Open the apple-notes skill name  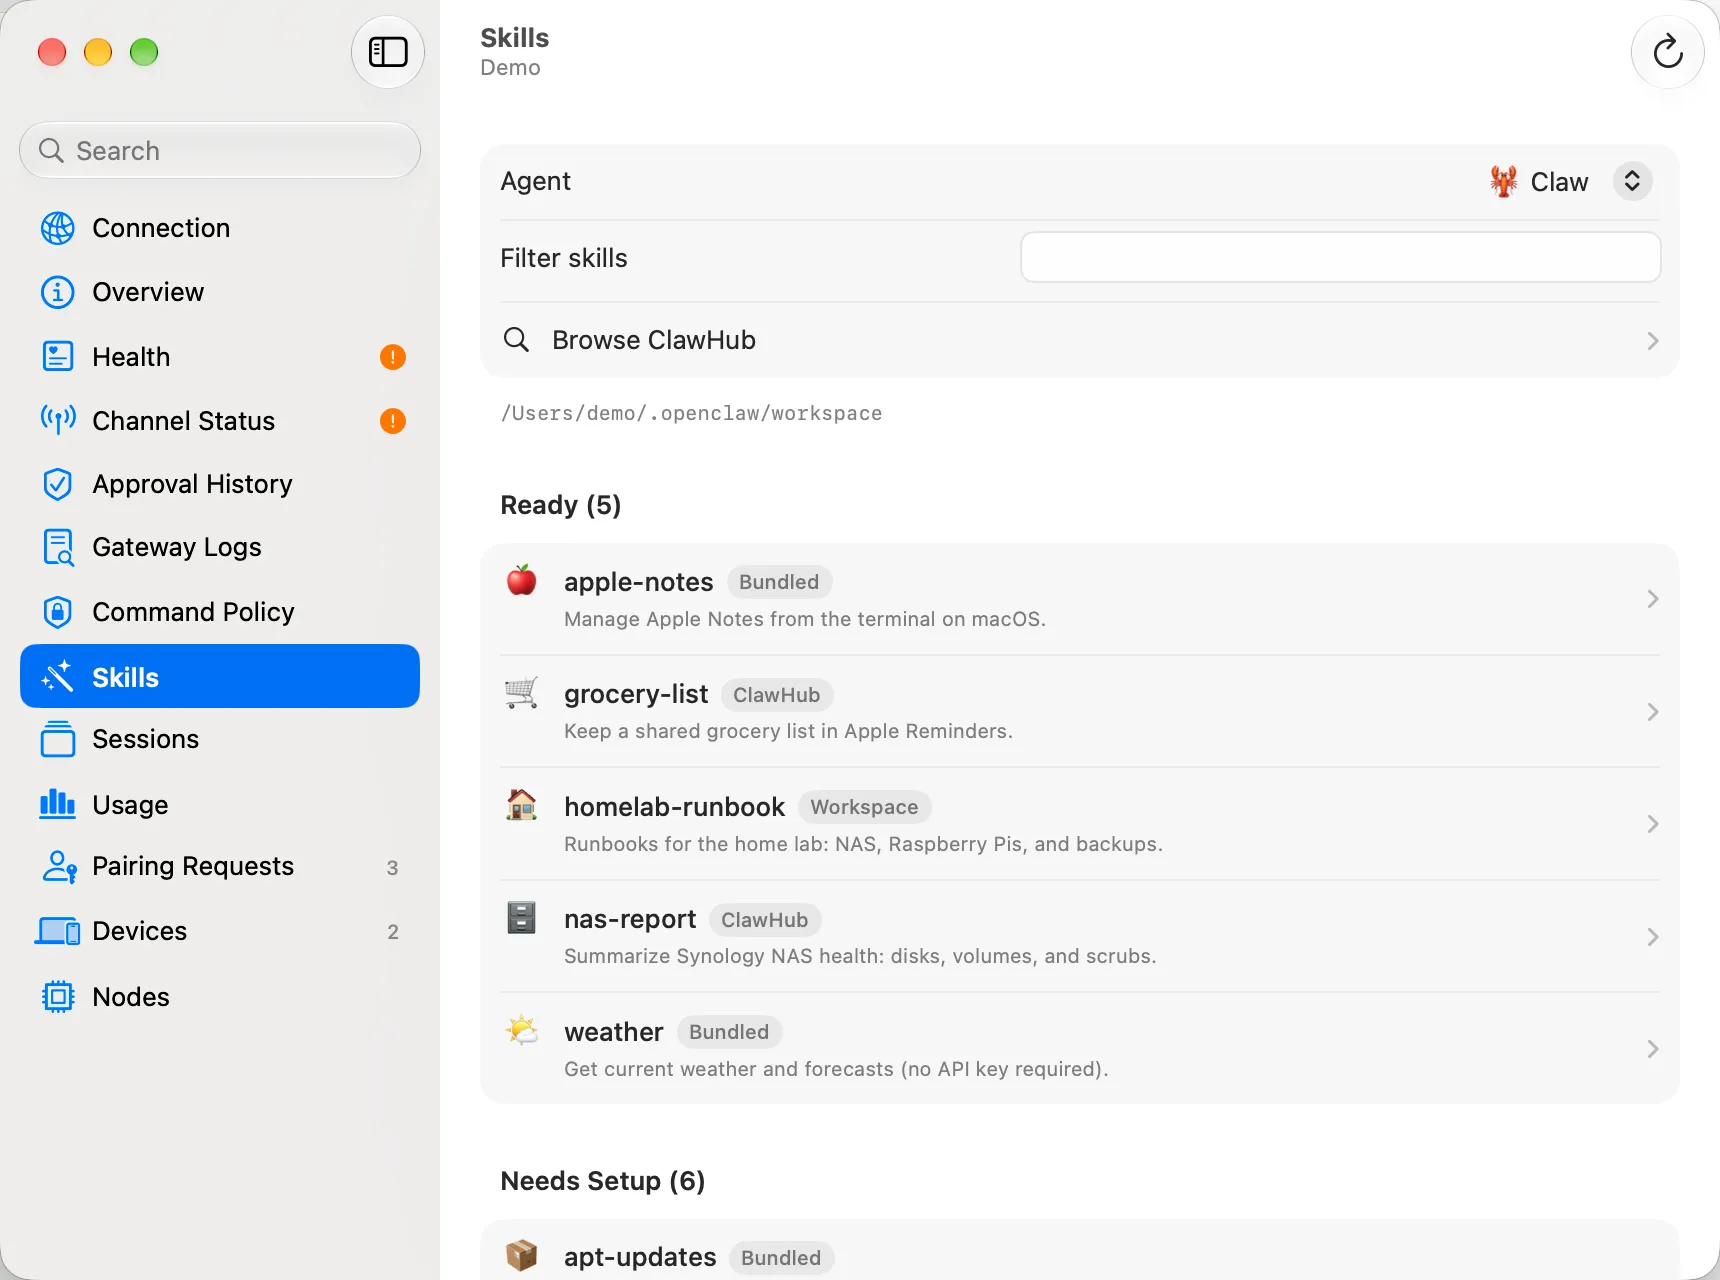point(638,582)
